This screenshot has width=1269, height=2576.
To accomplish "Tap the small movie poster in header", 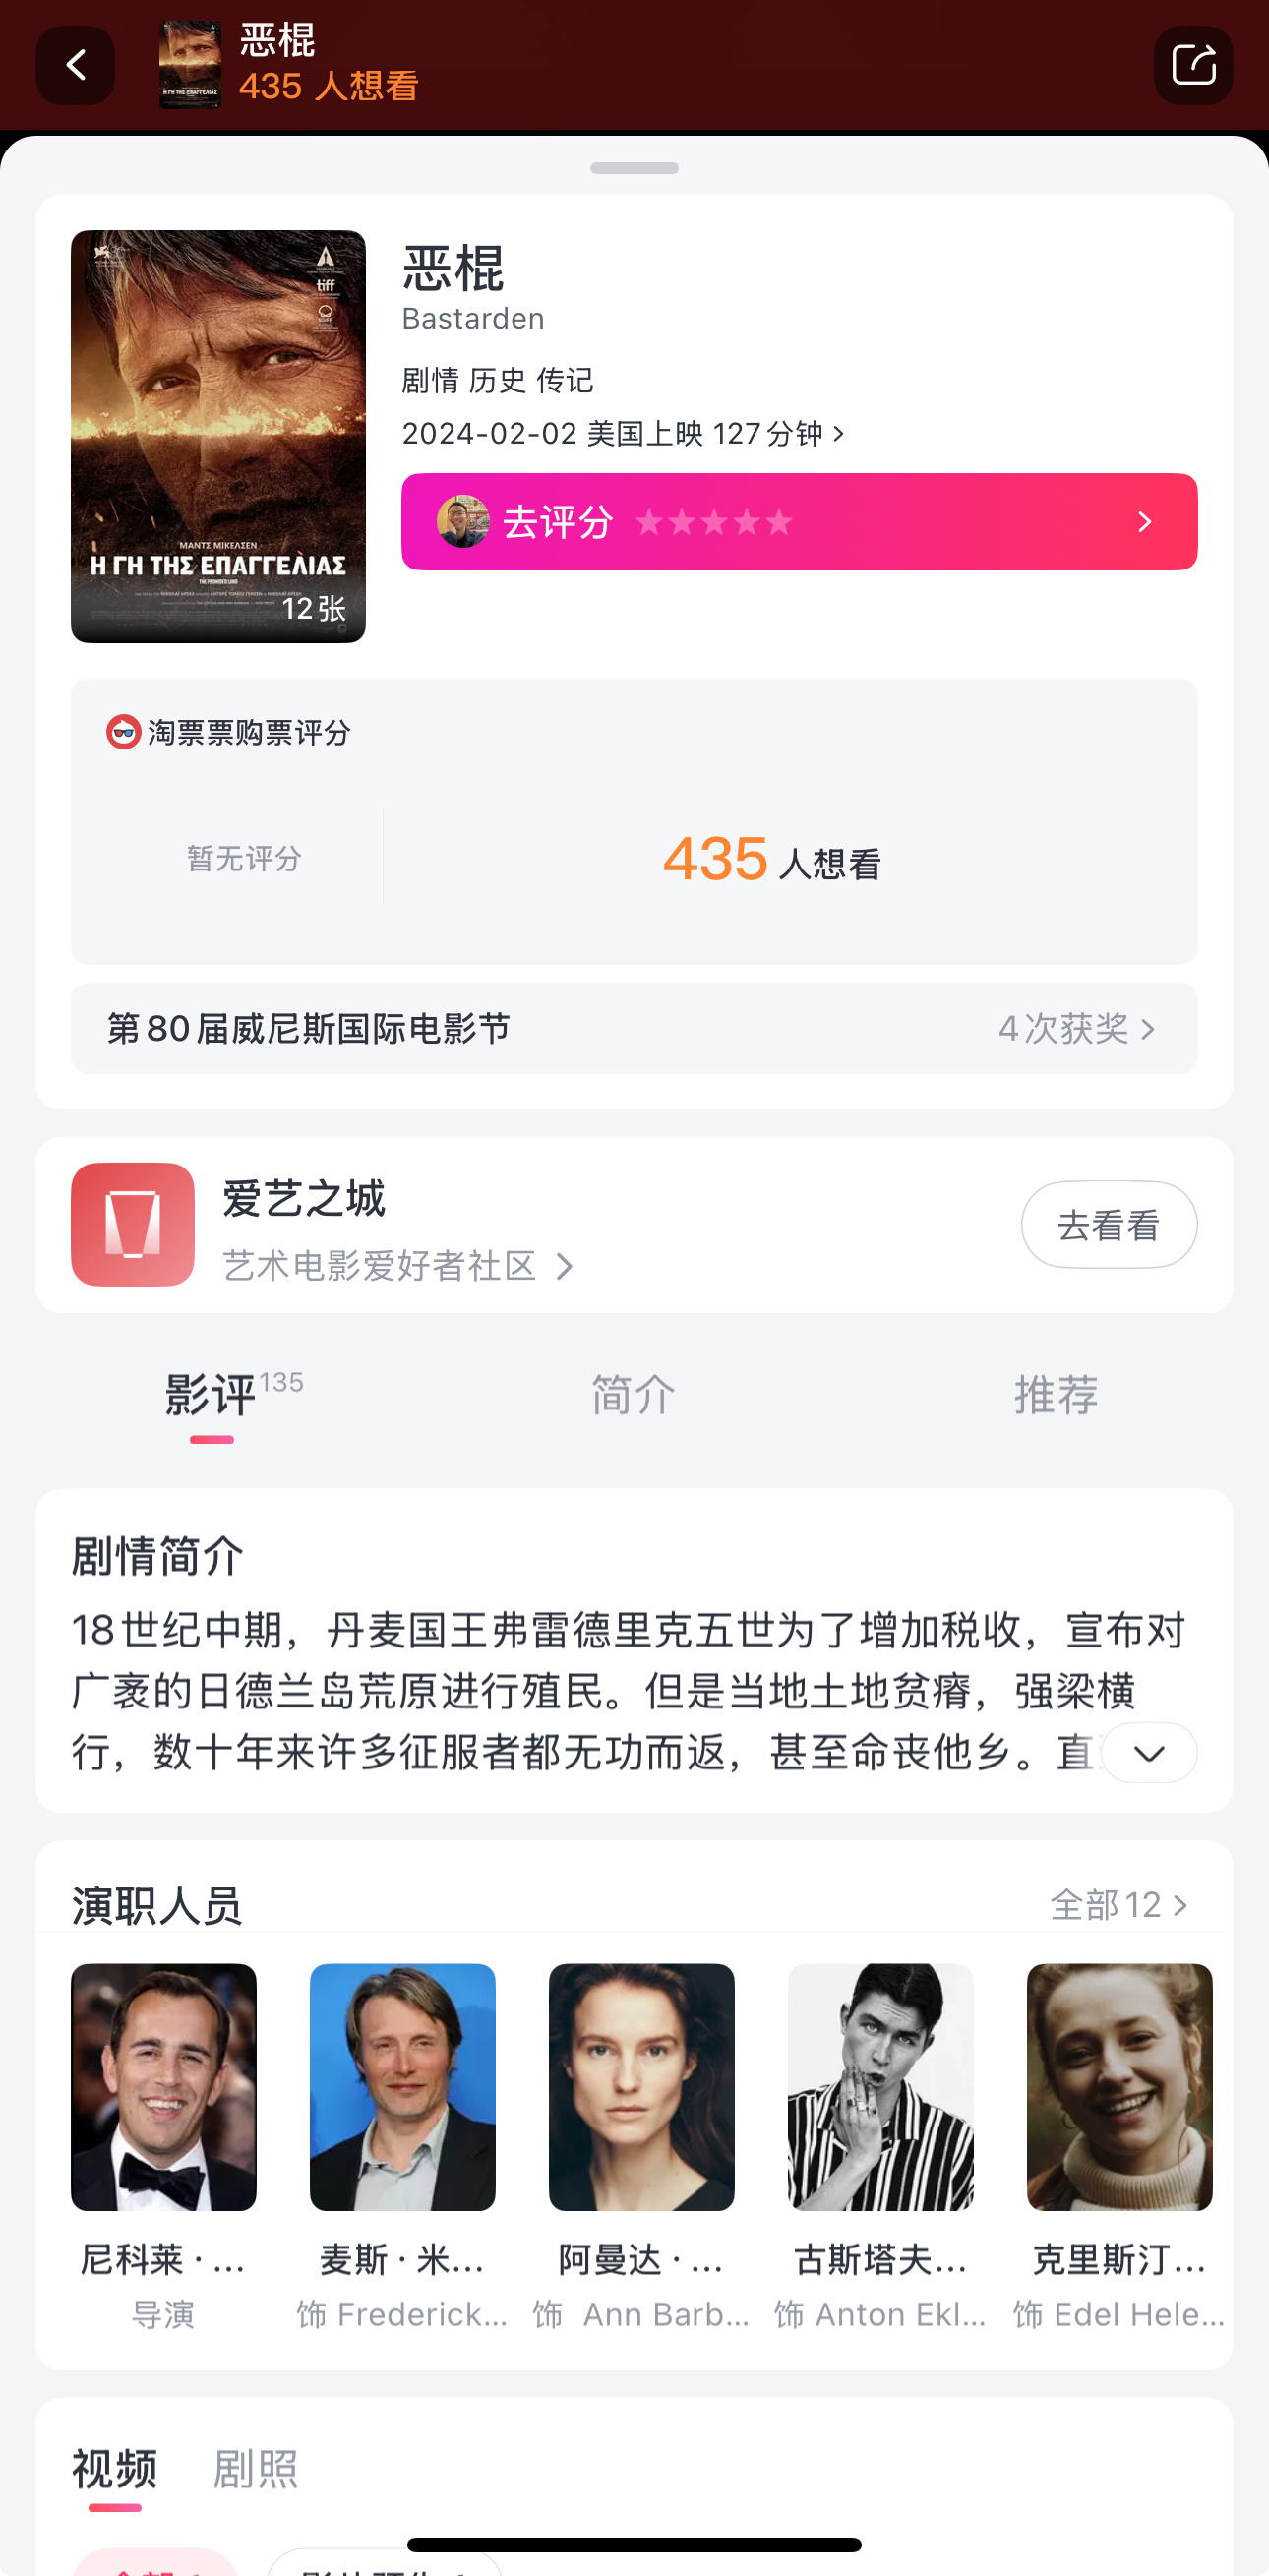I will [x=190, y=65].
